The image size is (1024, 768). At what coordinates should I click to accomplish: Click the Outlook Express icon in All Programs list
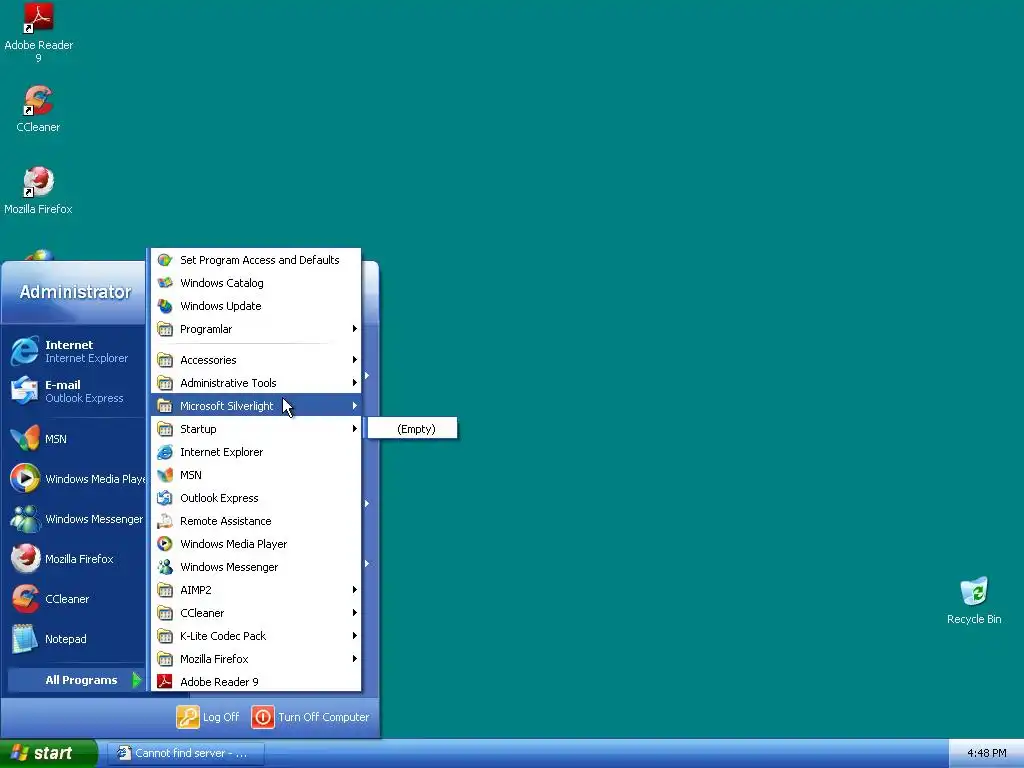165,498
